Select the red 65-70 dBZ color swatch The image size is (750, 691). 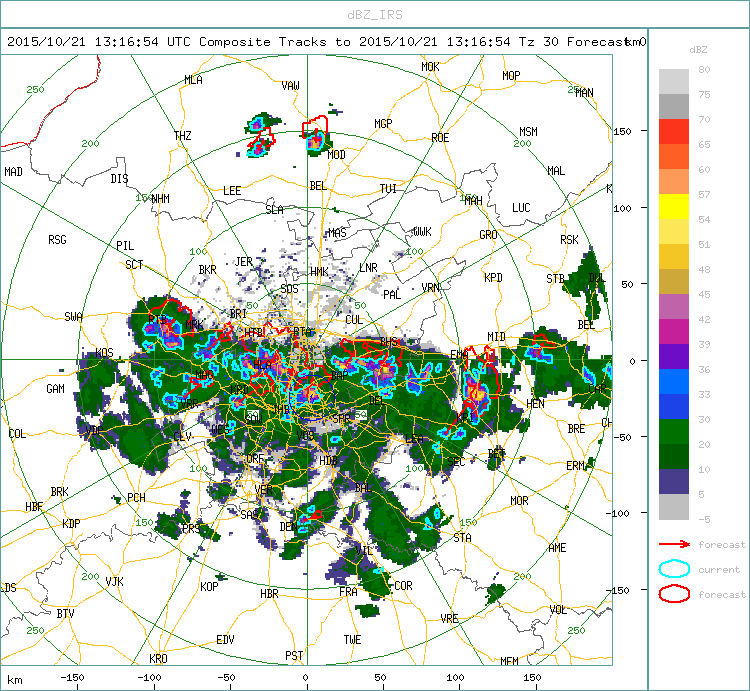[674, 132]
